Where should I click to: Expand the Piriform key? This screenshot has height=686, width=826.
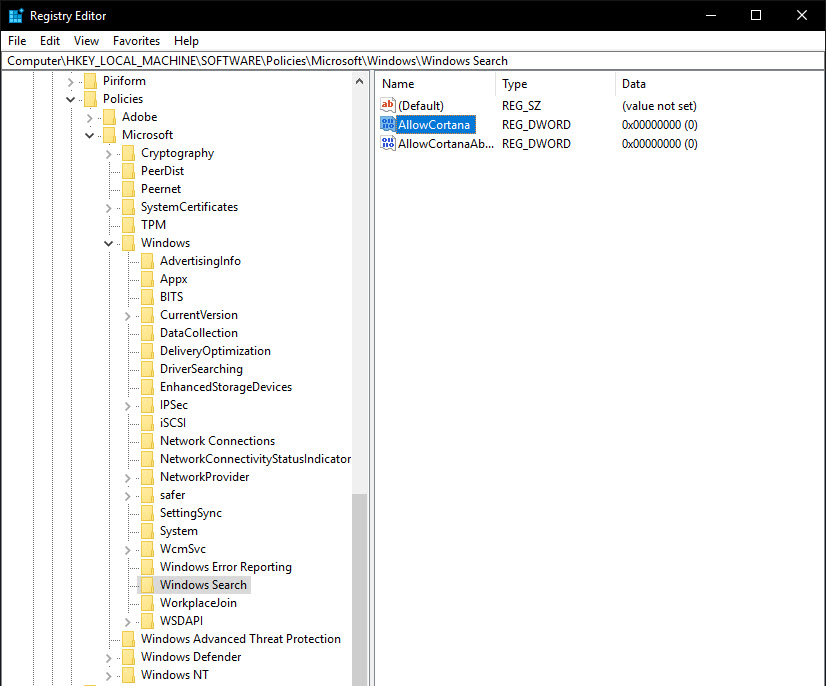coord(71,82)
